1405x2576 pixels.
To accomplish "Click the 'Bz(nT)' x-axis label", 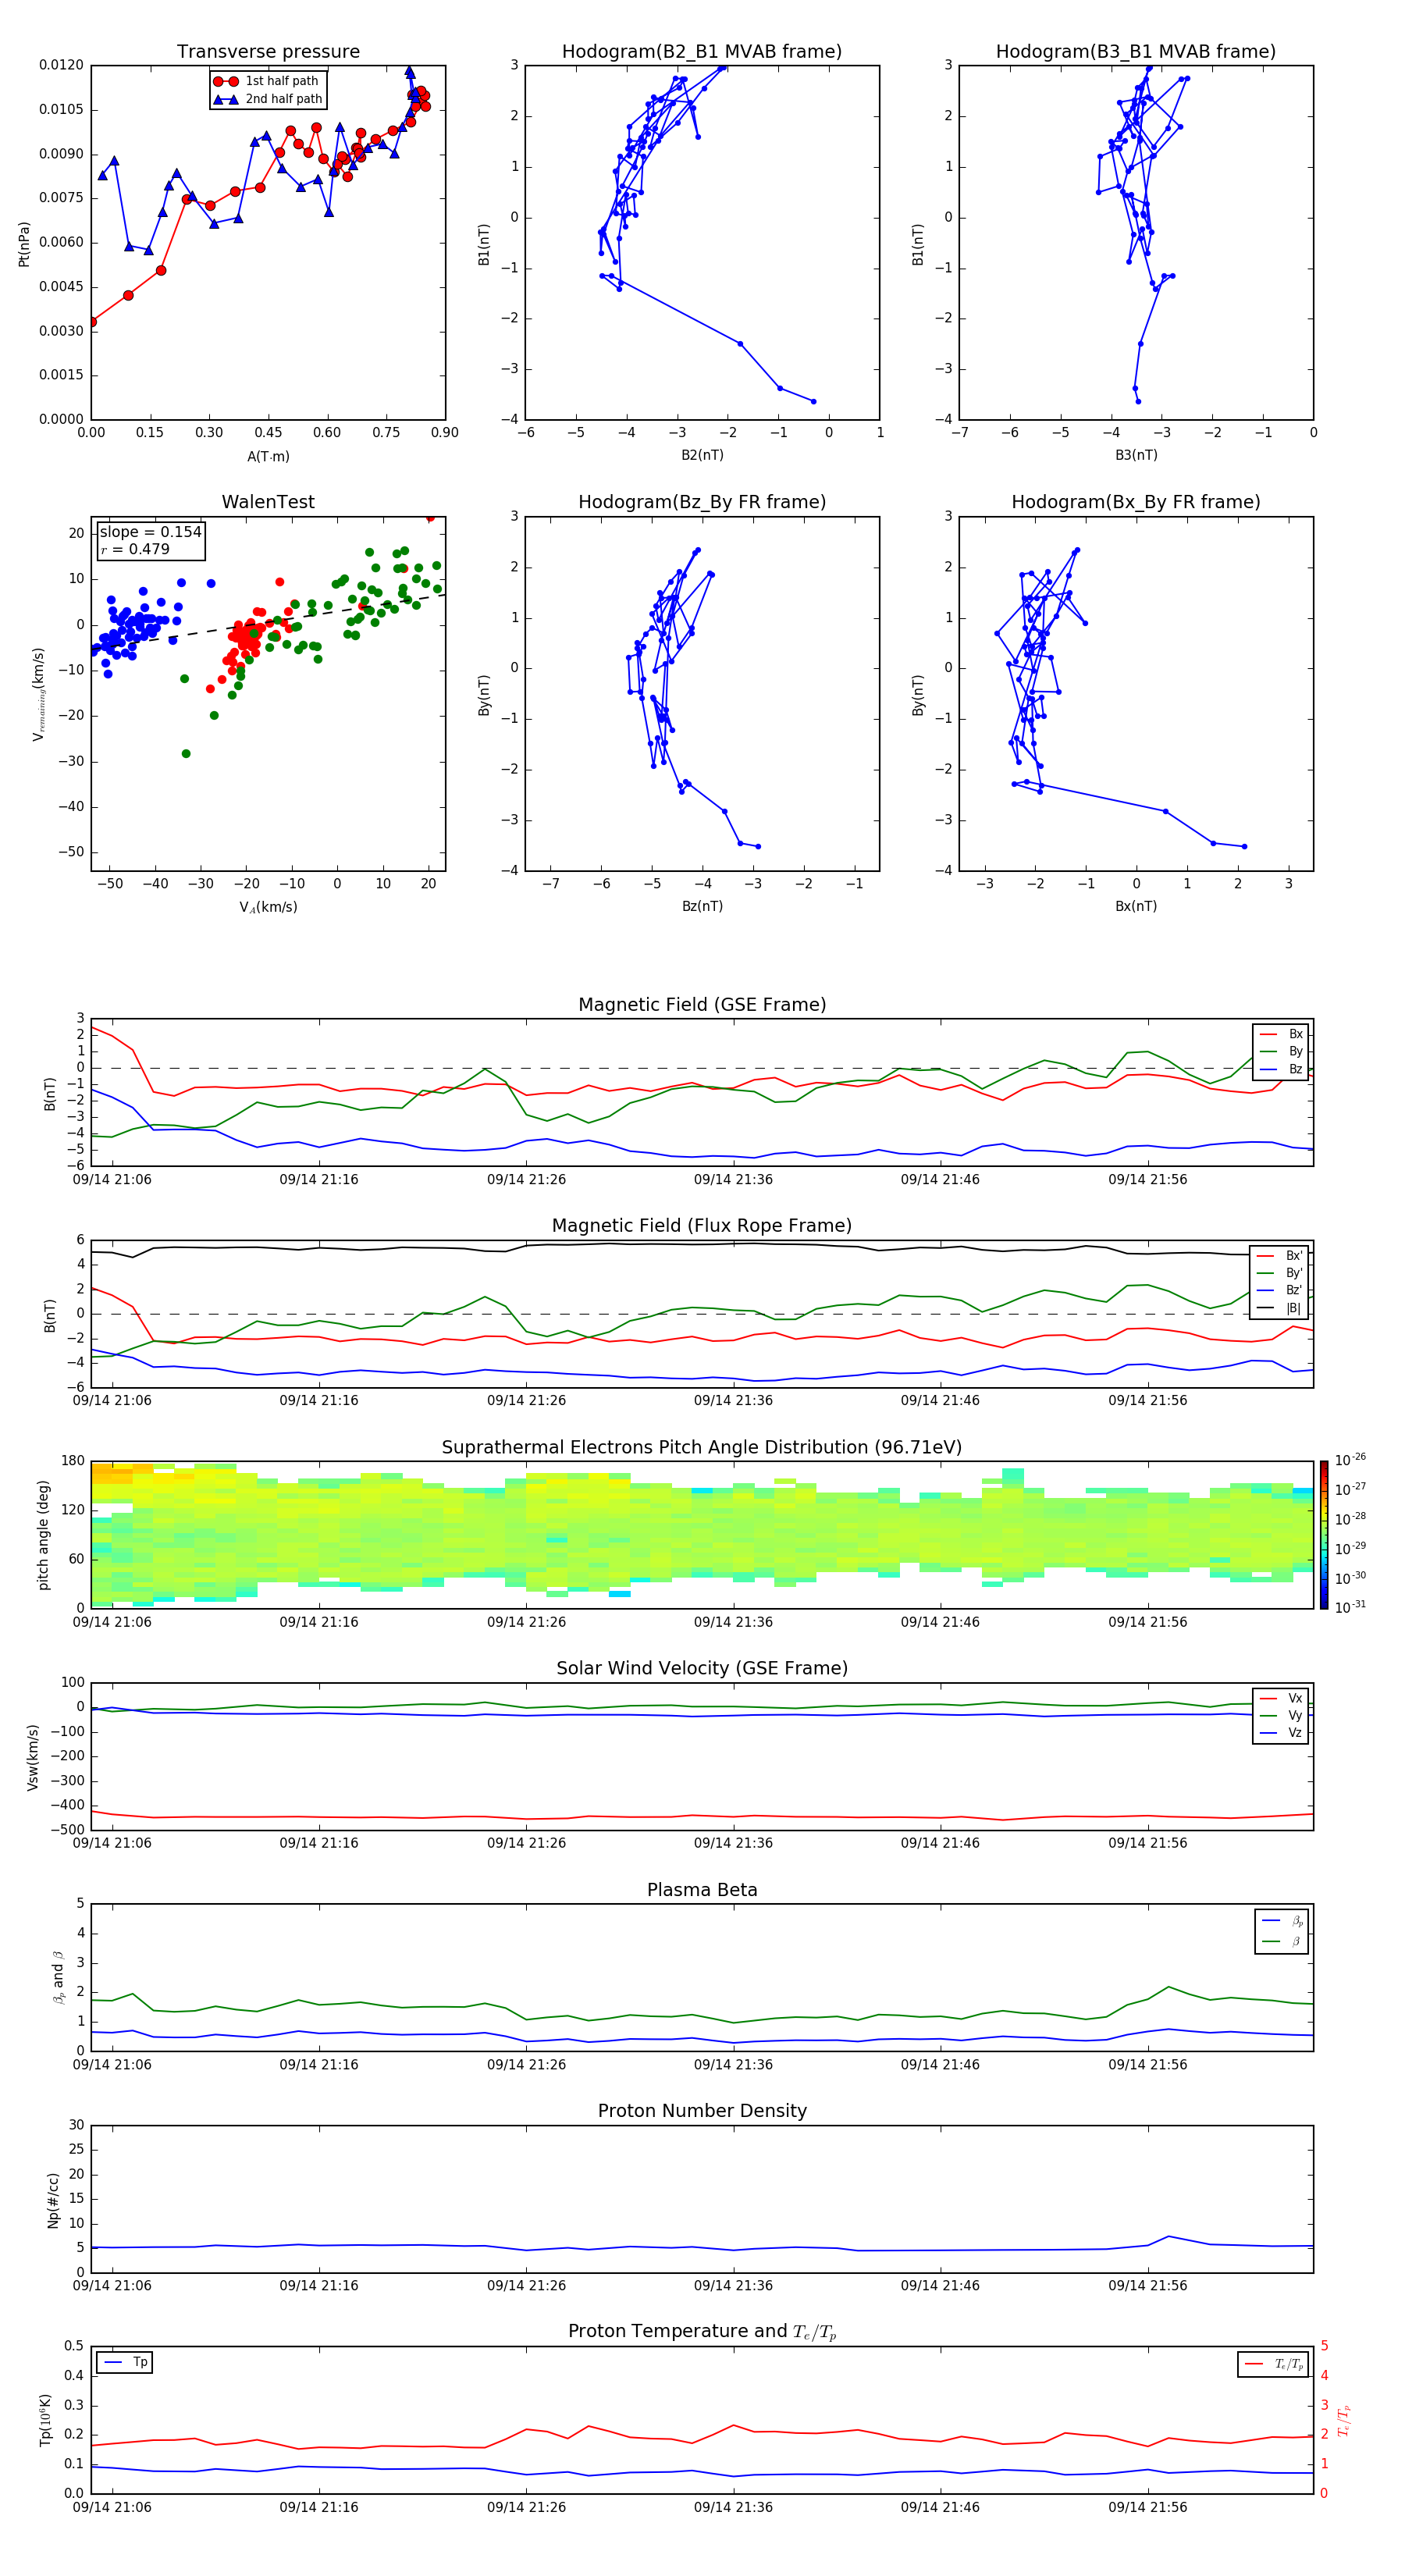I will point(702,906).
